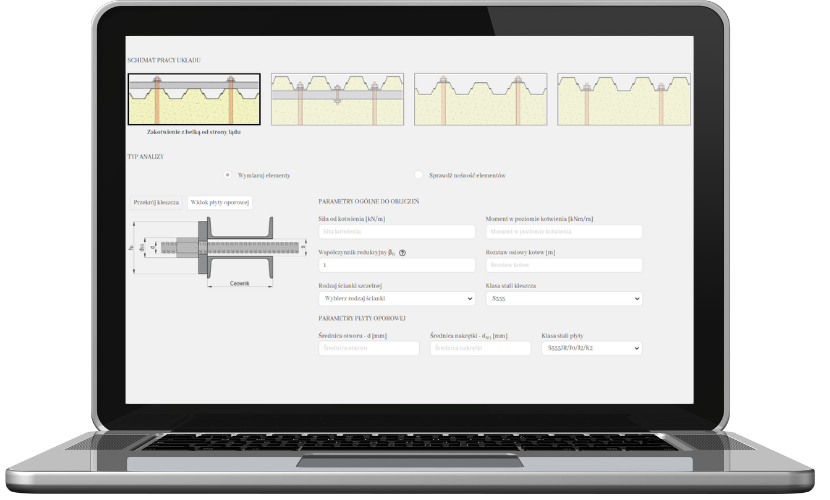Click the Rozstaw osiowy kotew field

coord(563,266)
